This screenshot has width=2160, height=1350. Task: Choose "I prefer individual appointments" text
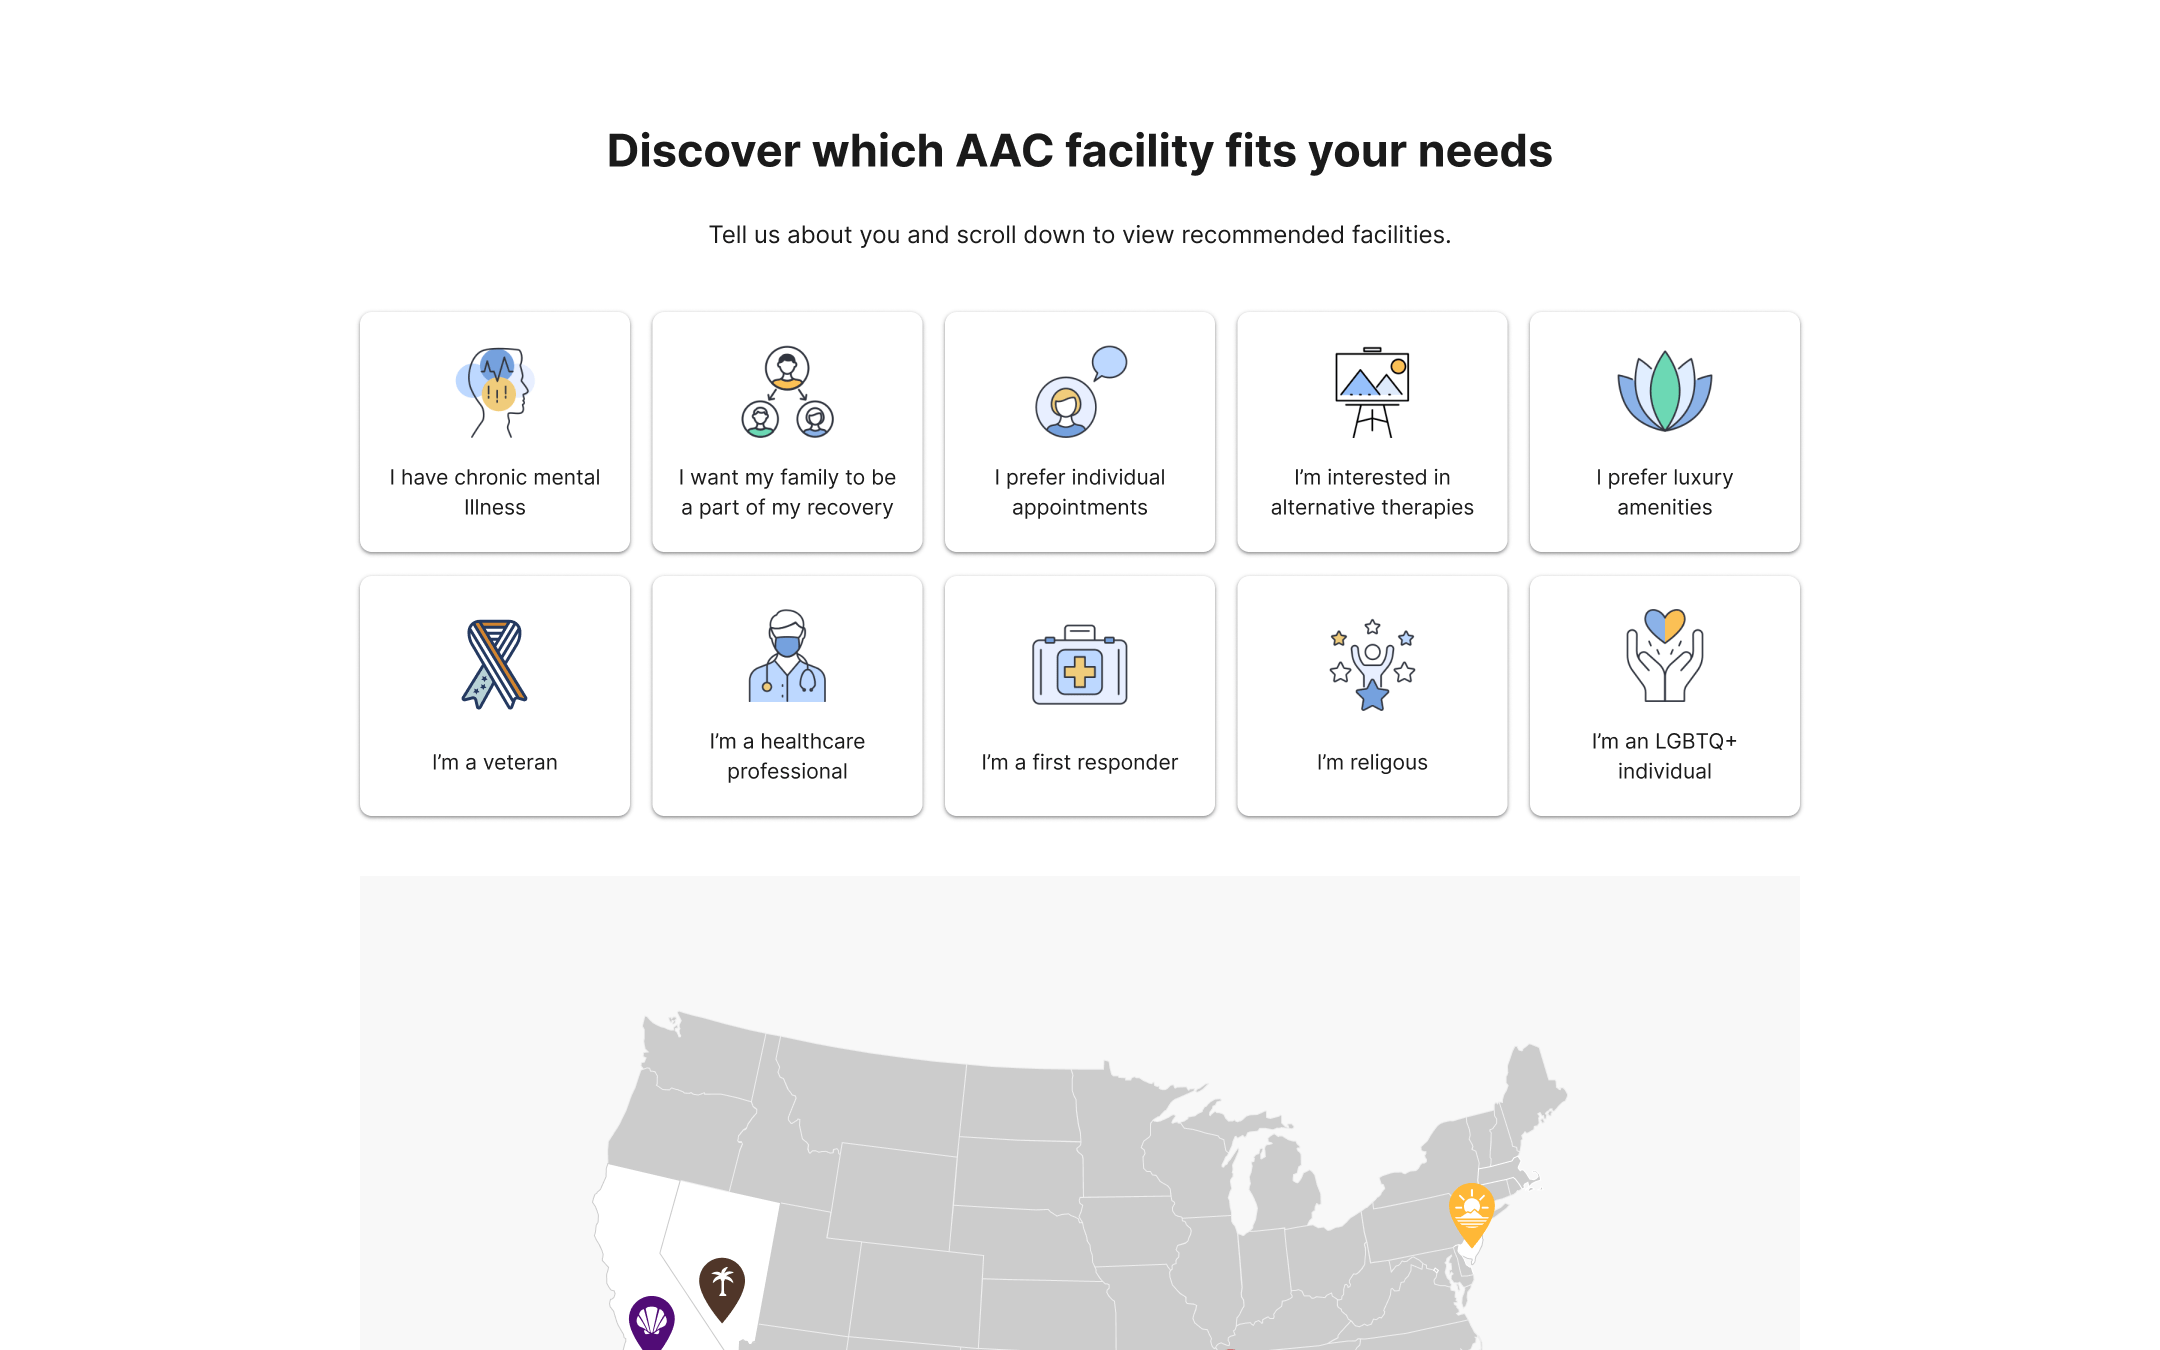[1080, 492]
